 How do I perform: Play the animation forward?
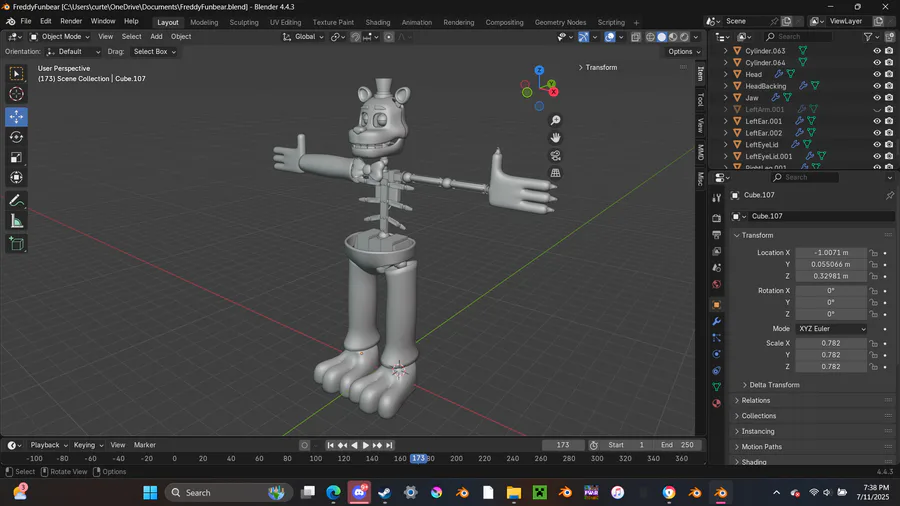tap(366, 445)
